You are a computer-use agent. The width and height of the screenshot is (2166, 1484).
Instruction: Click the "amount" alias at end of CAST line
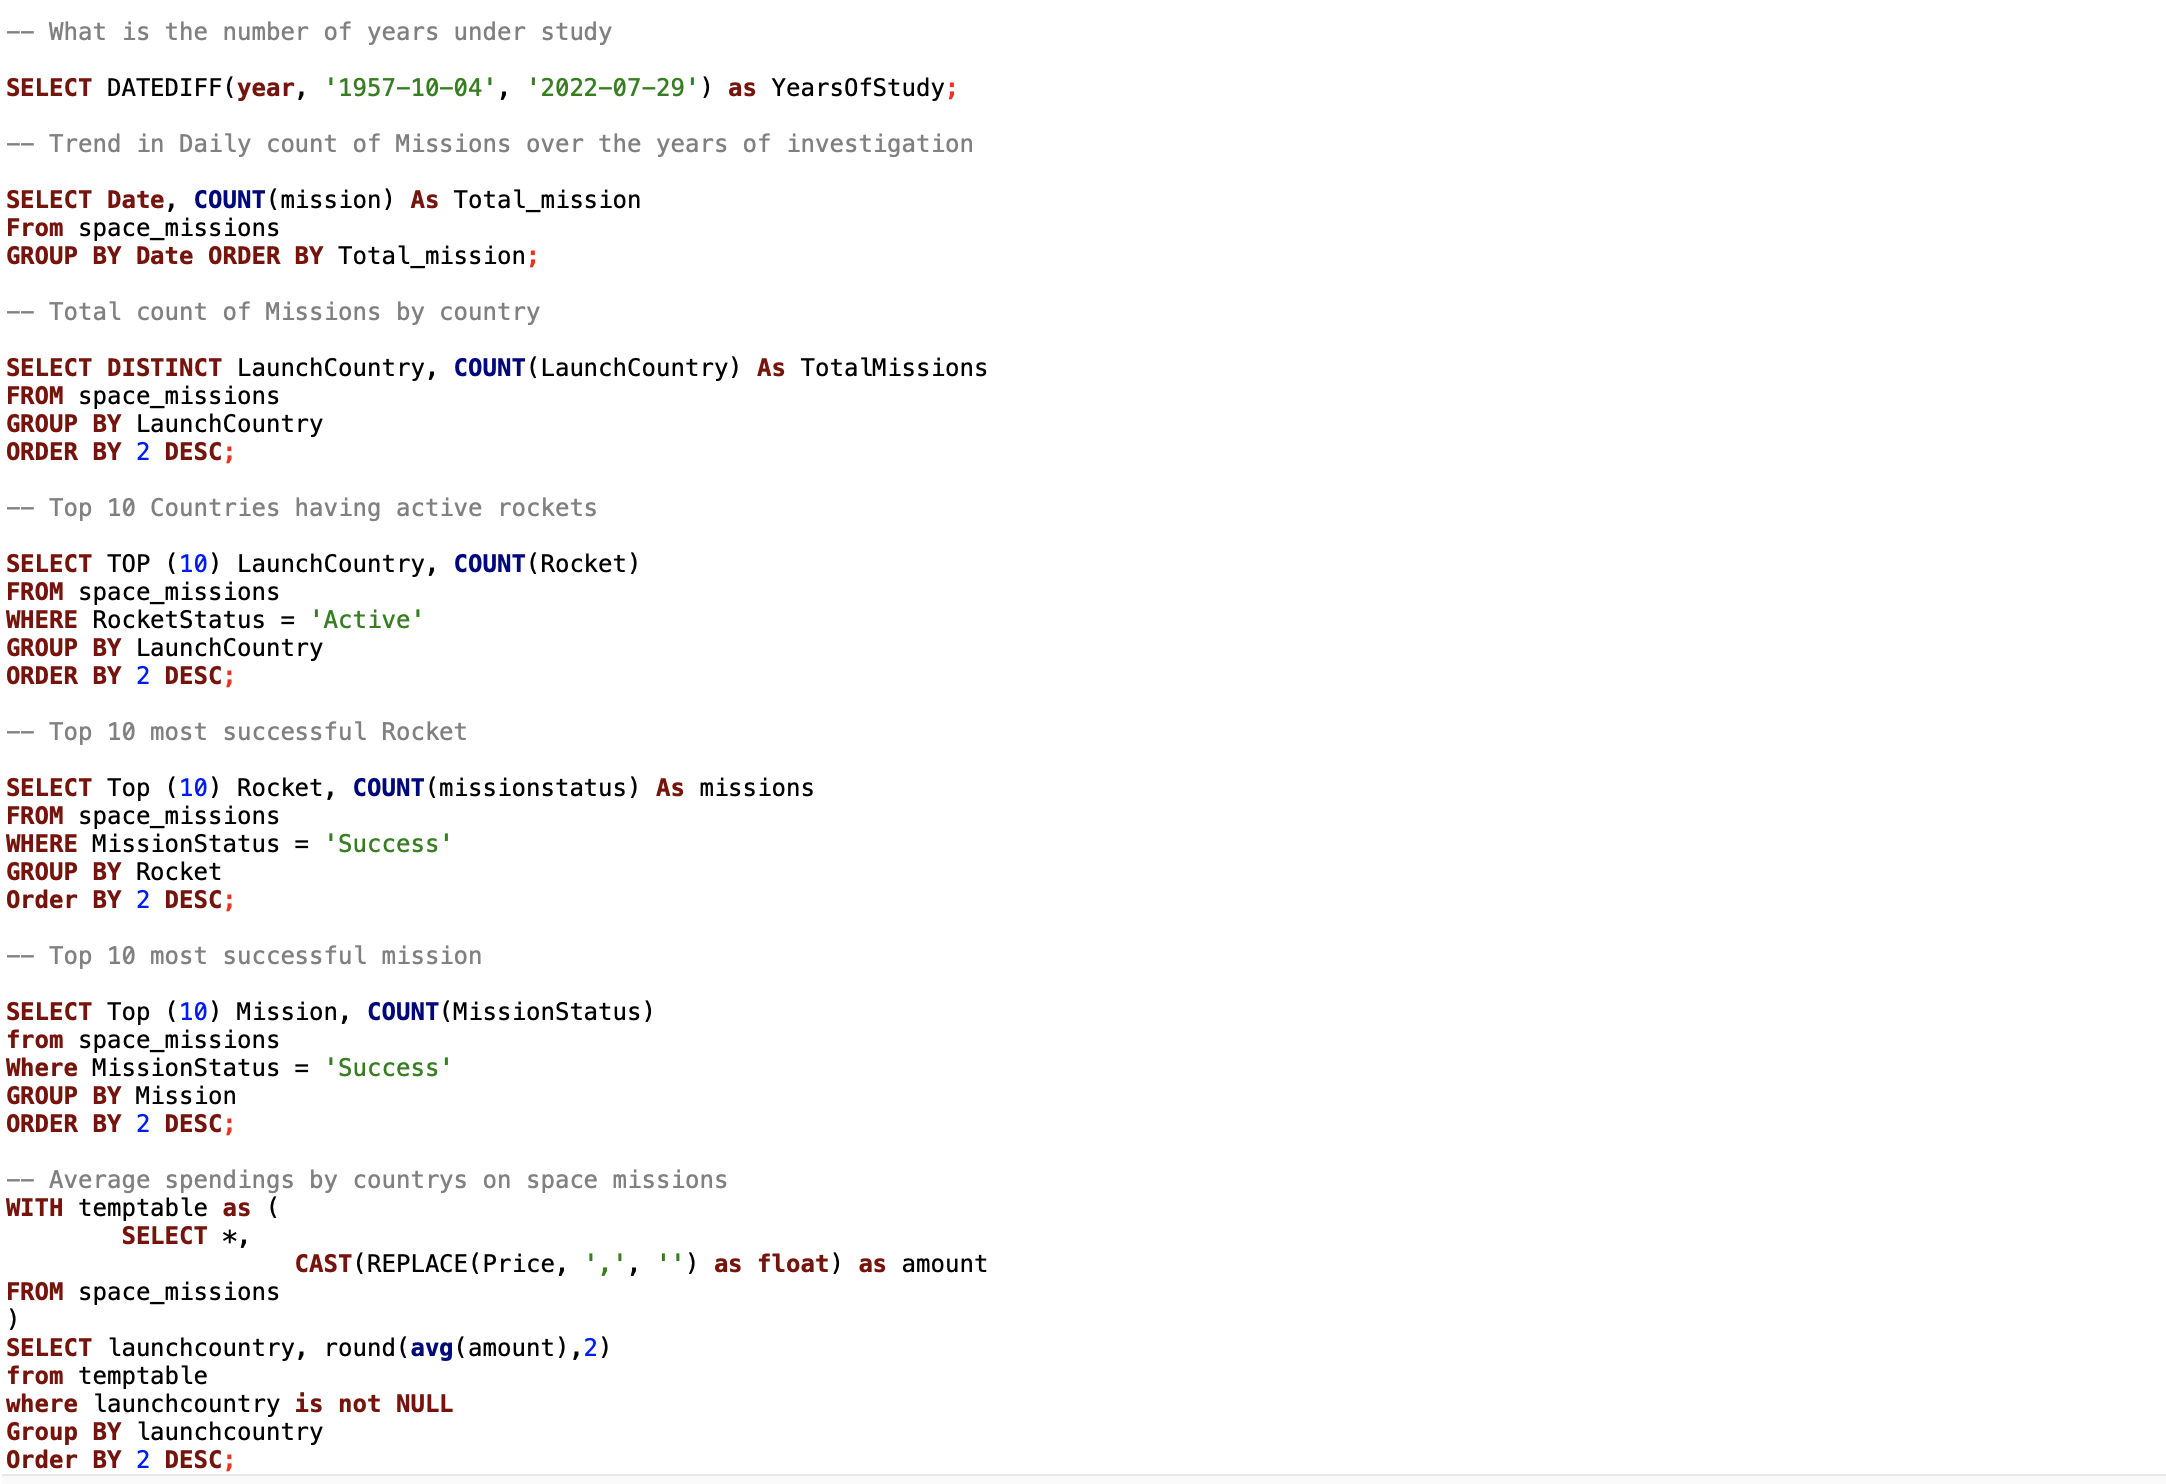[944, 1264]
